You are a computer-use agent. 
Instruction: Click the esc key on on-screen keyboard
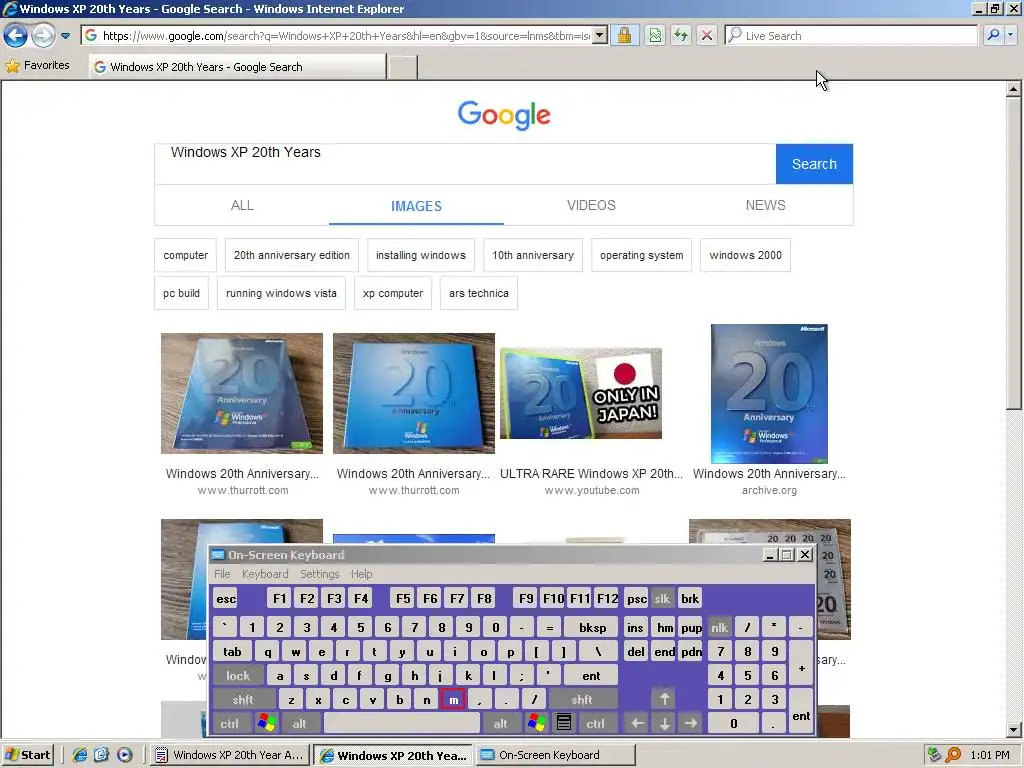(x=226, y=598)
